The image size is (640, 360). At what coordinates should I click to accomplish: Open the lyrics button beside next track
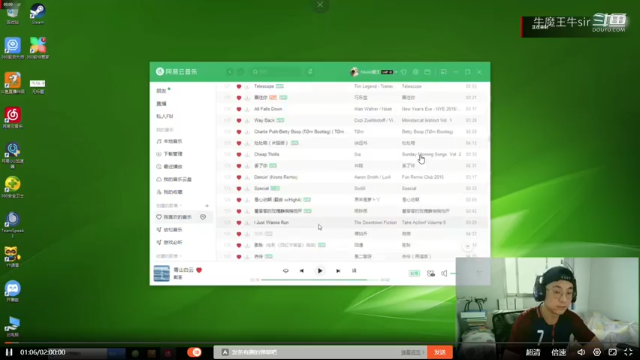[354, 271]
